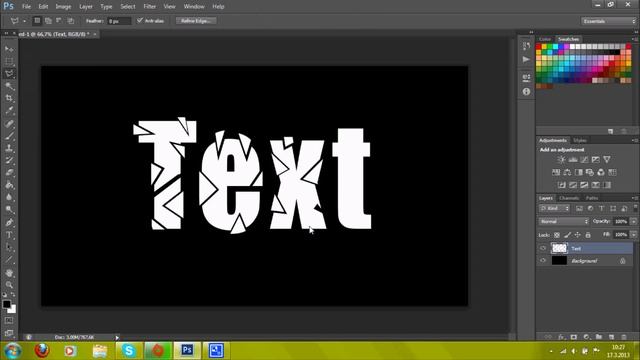640x360 pixels.
Task: Click the Feather input field
Action: coord(119,21)
